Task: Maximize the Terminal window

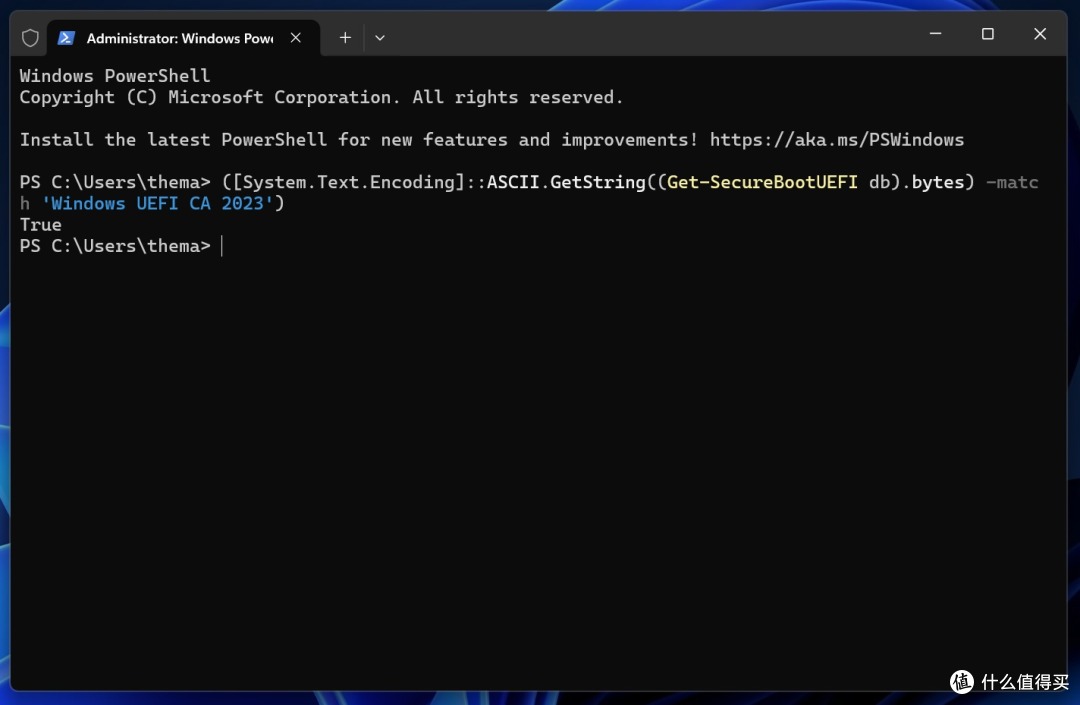Action: (x=988, y=34)
